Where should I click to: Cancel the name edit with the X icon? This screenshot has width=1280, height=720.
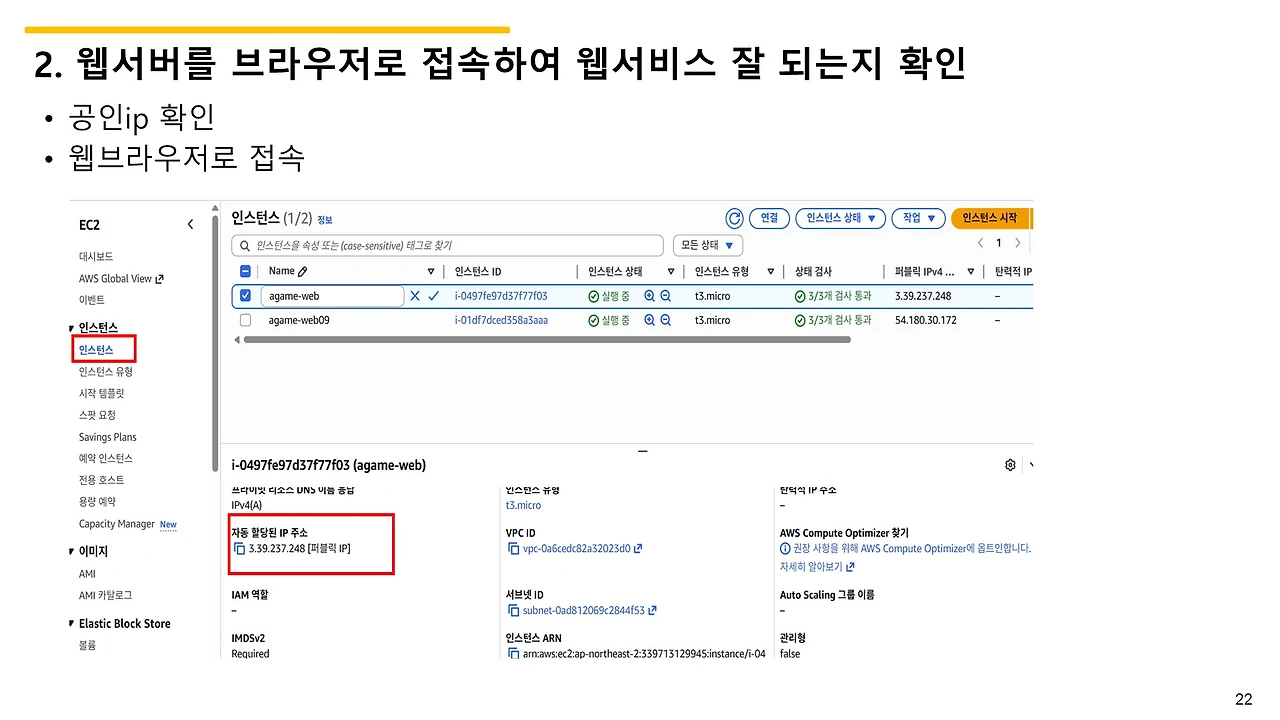point(415,295)
